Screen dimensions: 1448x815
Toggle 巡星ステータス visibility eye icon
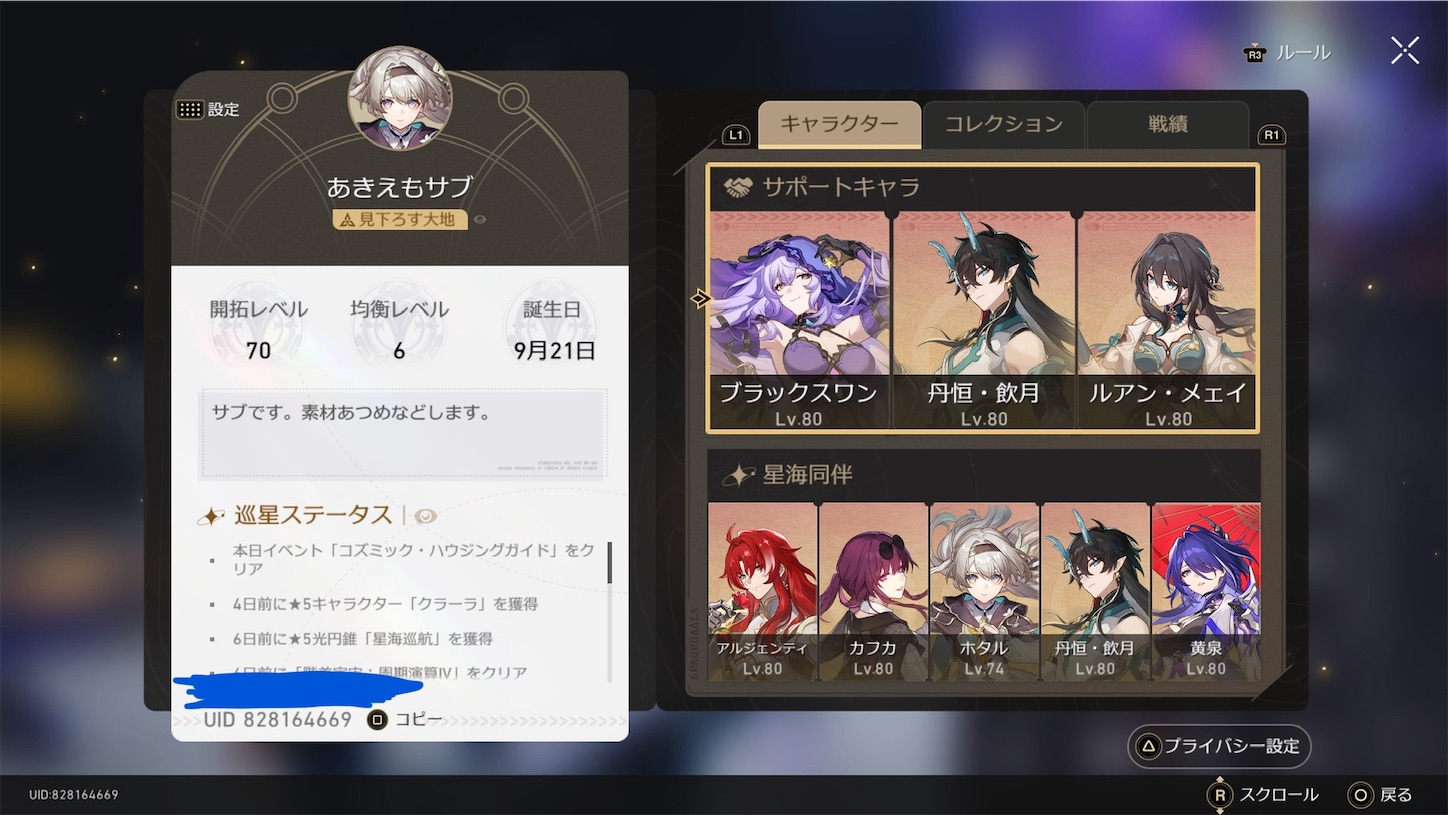tap(426, 516)
